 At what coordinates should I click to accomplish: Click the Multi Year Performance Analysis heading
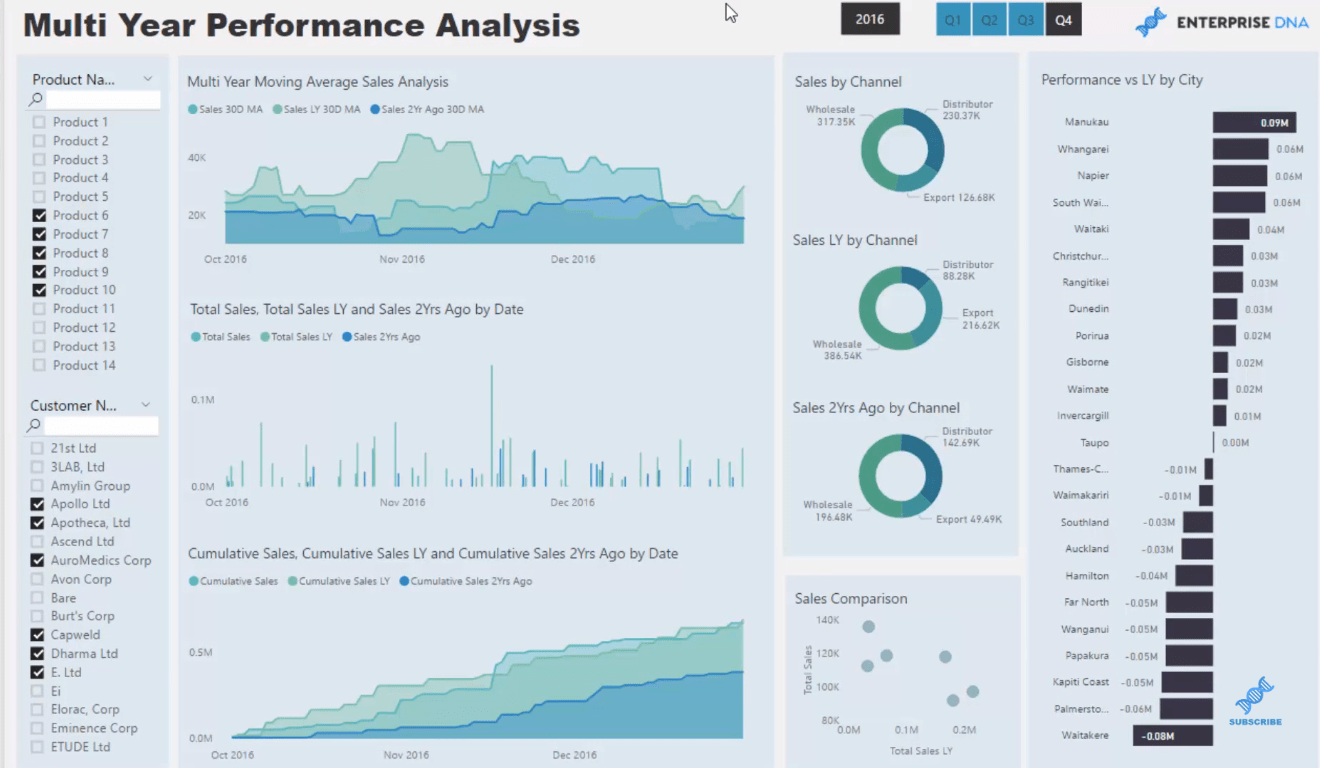click(302, 25)
